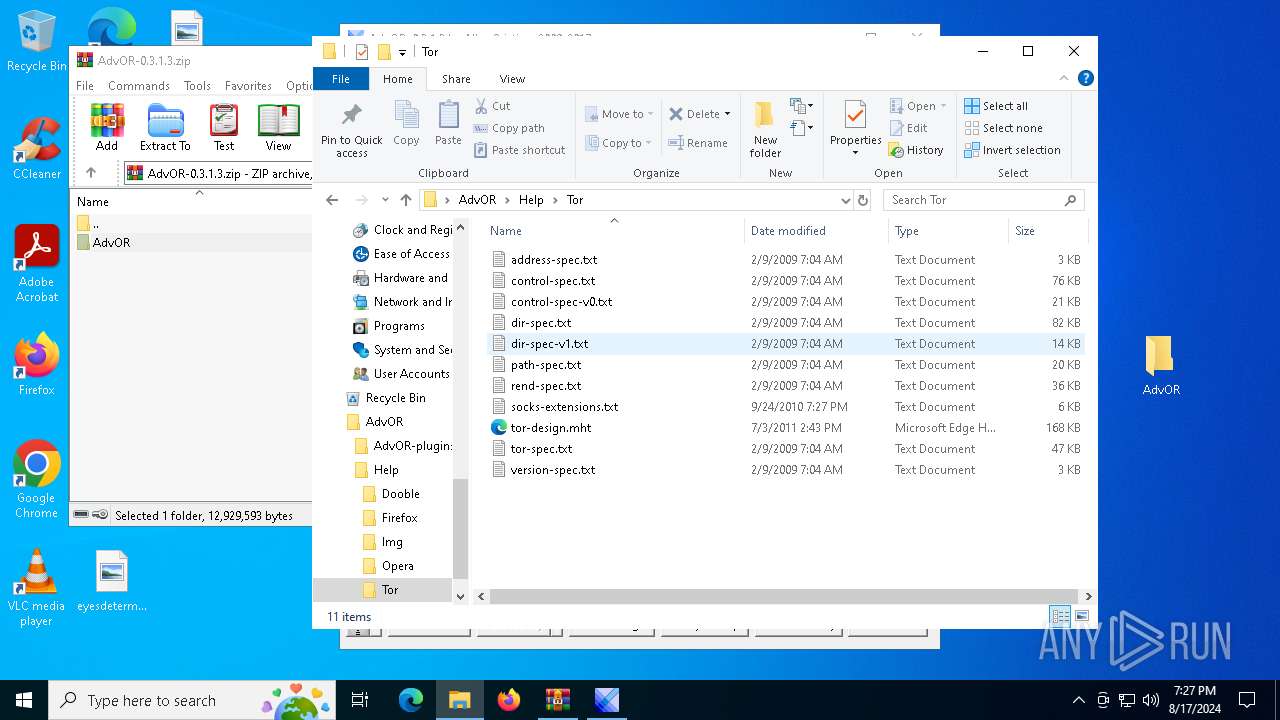Click Help in address breadcrumb
This screenshot has height=720, width=1280.
coord(531,200)
